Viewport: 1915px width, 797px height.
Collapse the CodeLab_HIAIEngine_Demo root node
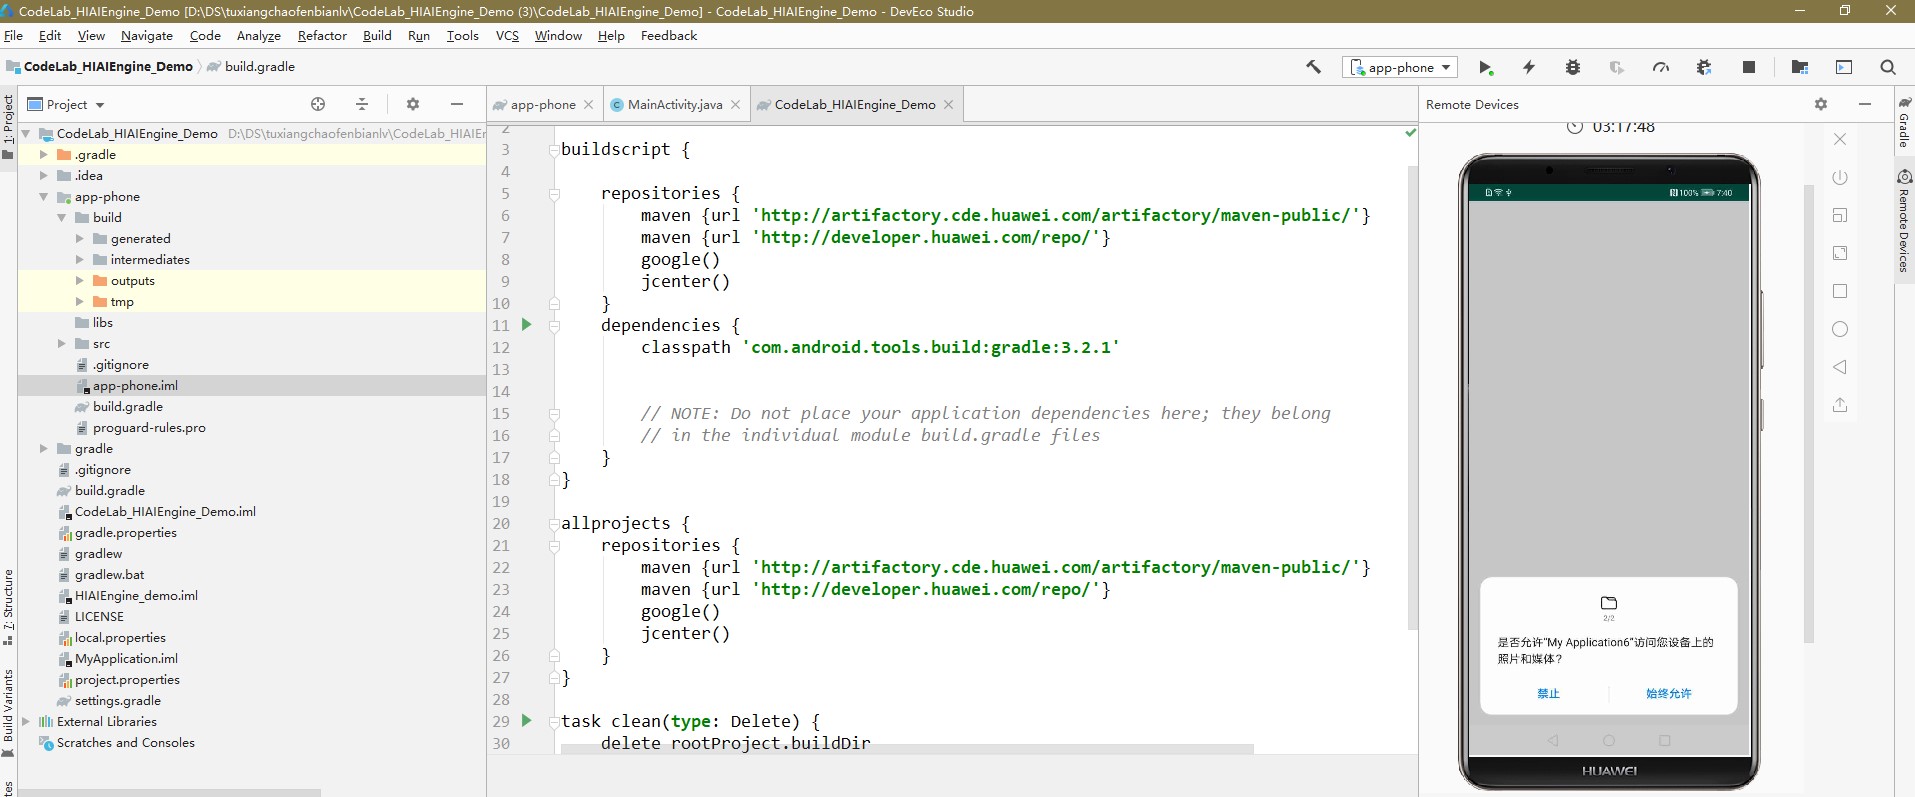point(26,133)
